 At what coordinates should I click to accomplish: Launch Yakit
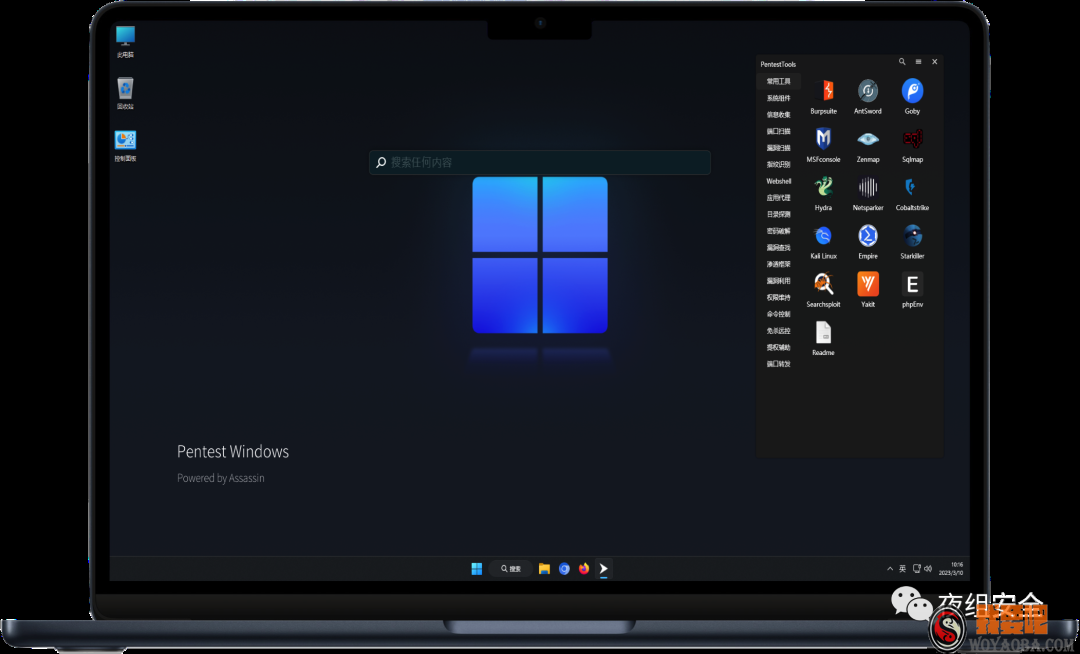(868, 289)
